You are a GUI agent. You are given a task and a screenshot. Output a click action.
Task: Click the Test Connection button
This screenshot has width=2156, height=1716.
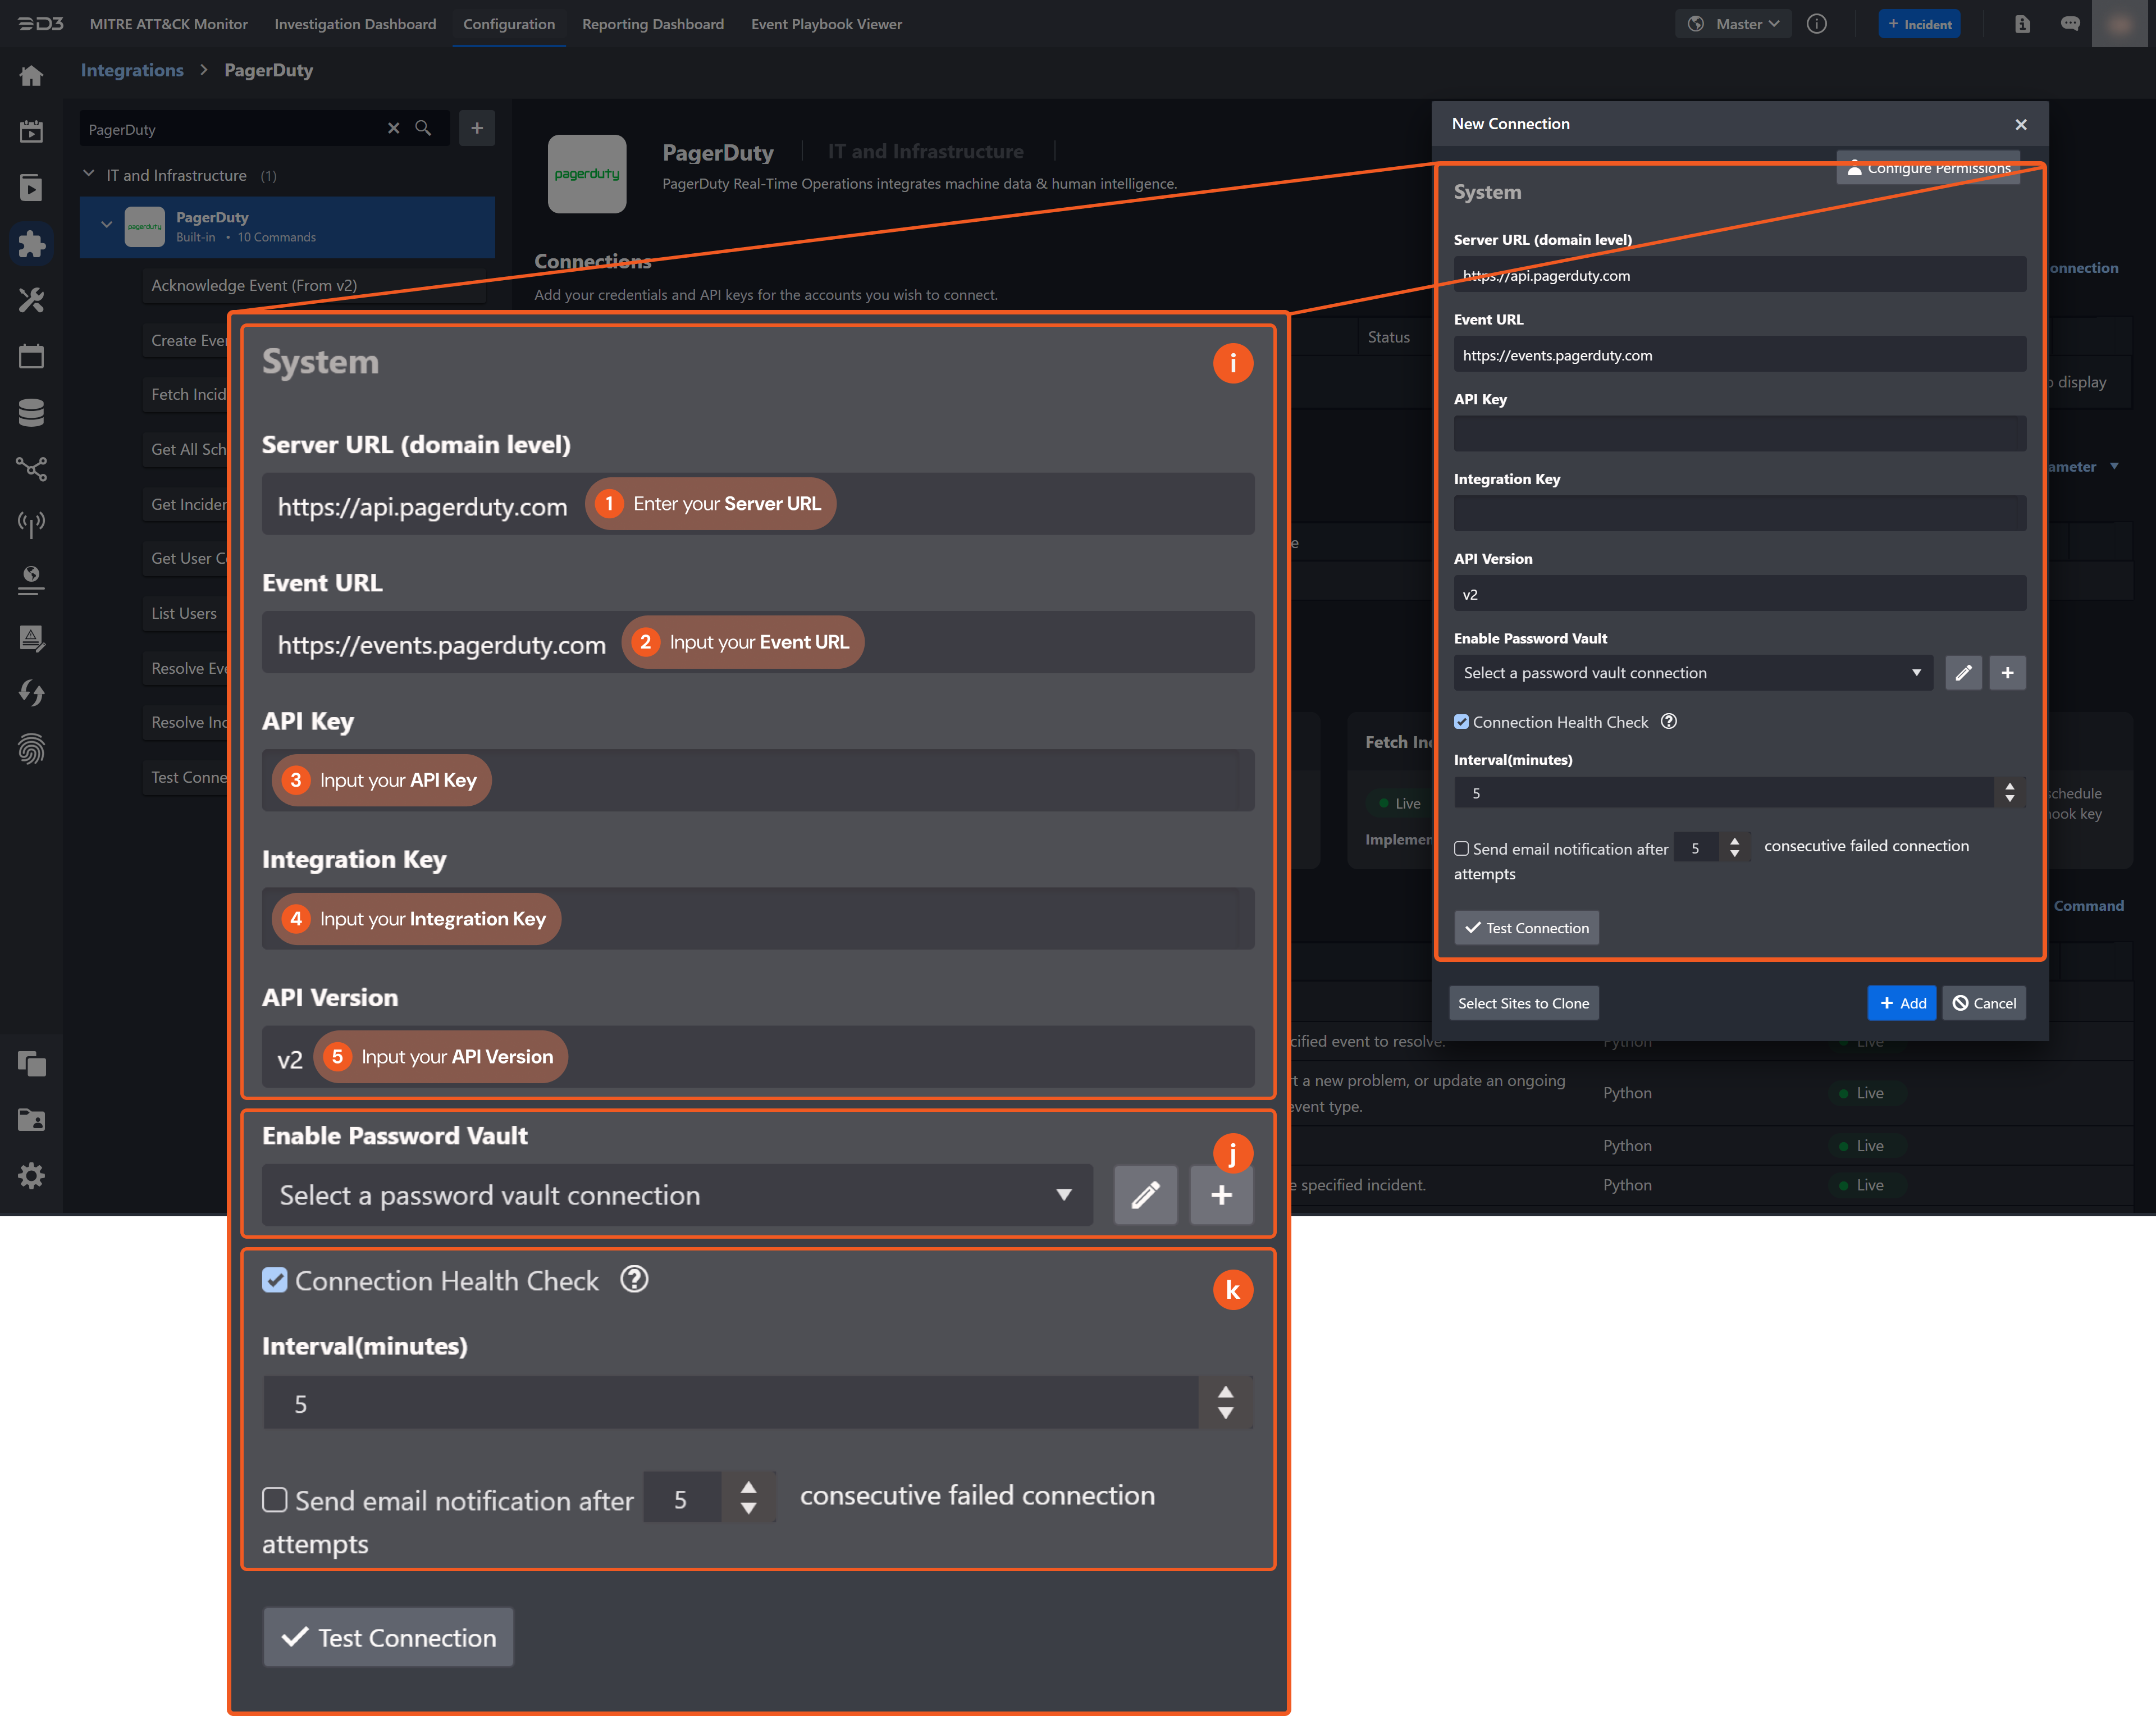1526,928
